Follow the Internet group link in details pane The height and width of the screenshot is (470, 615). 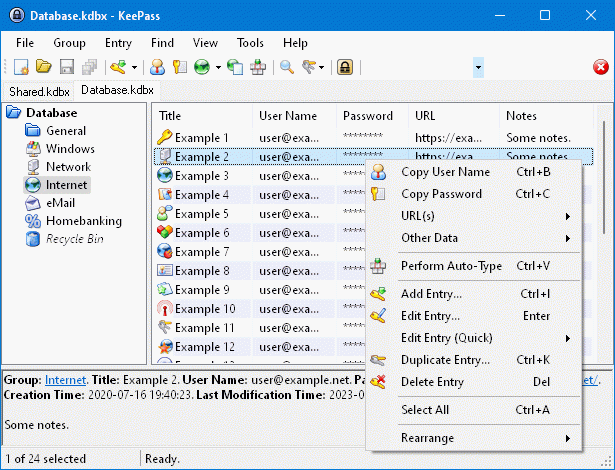coord(65,380)
